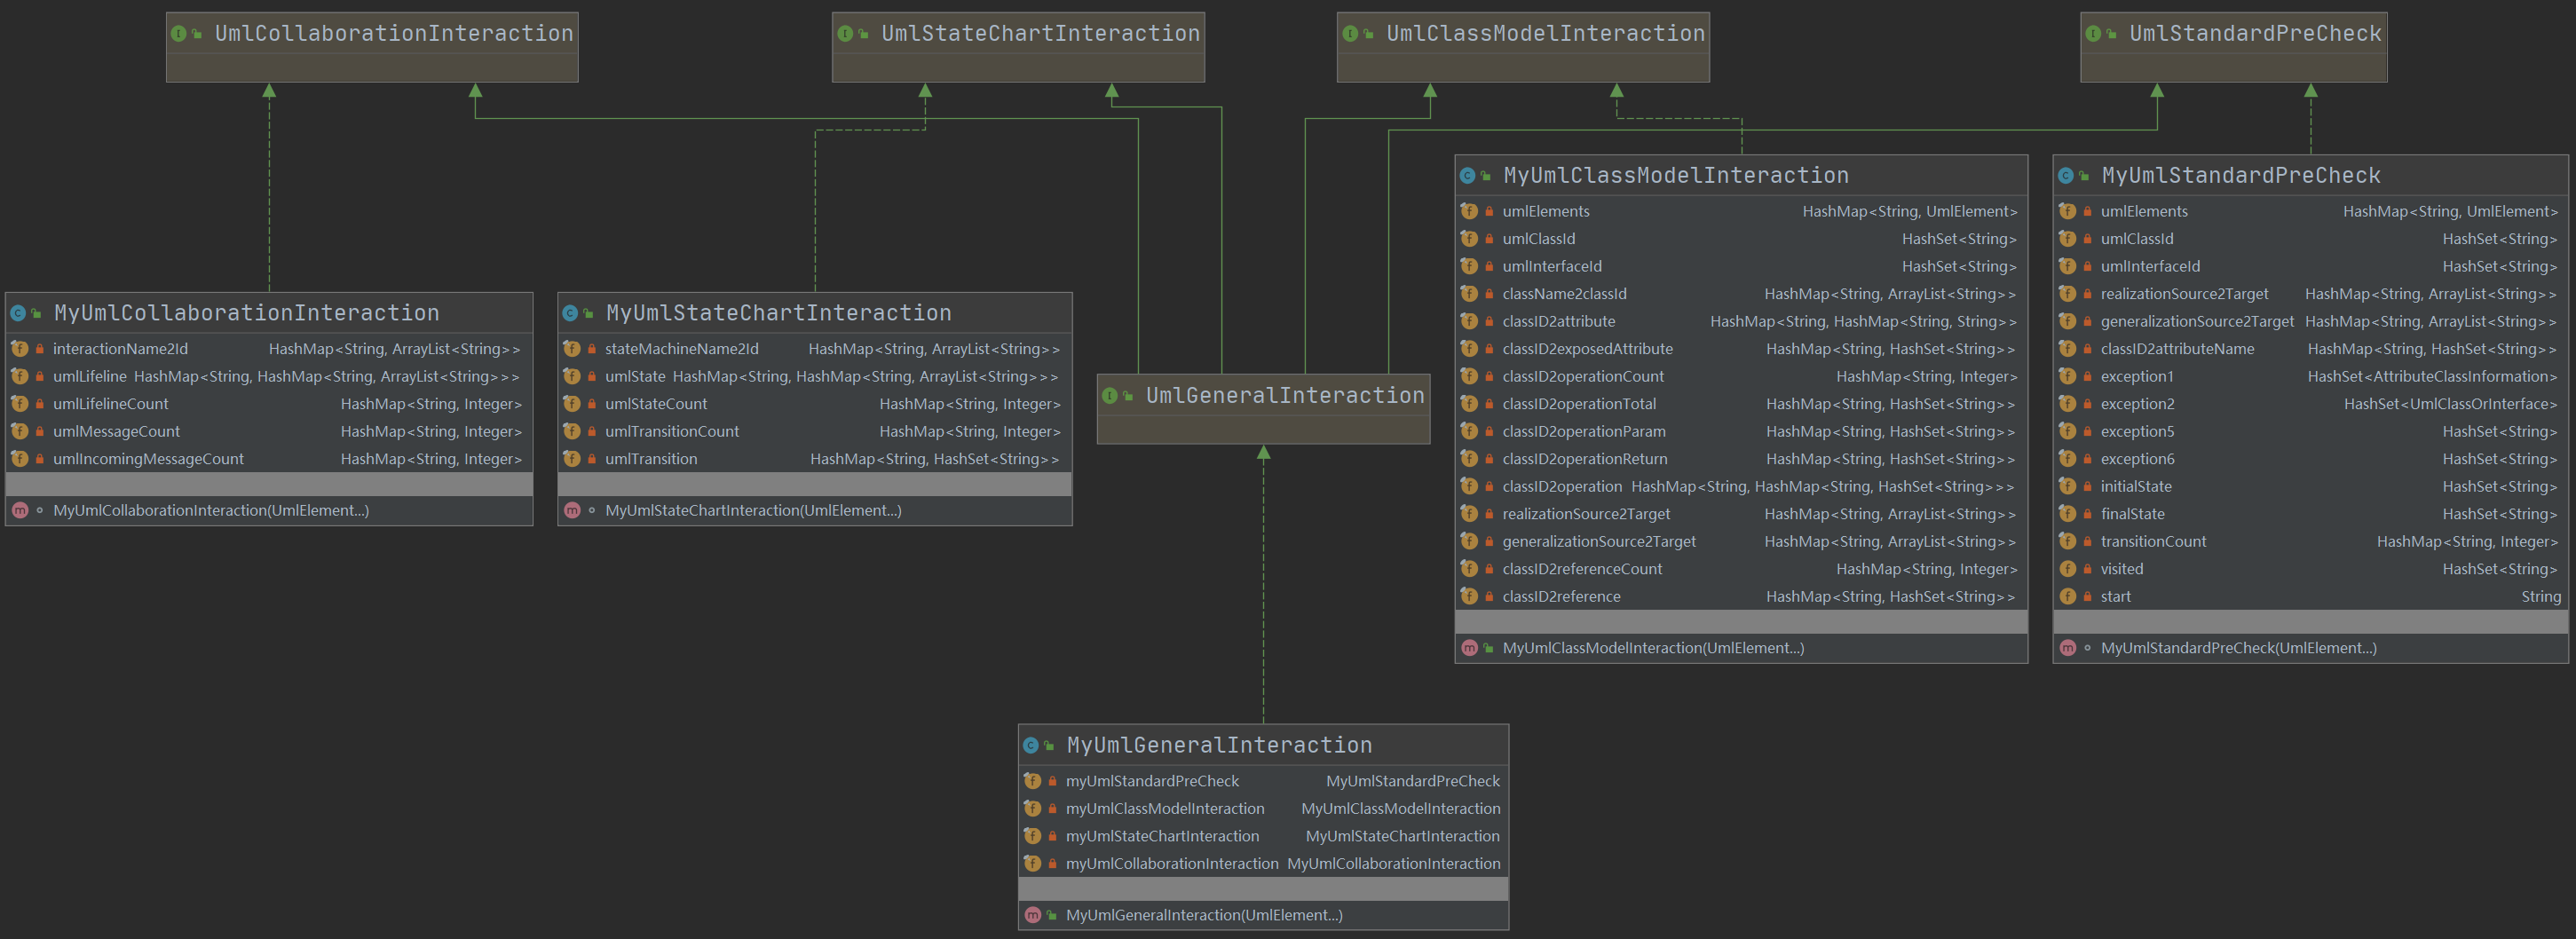Click the lock icon beside umlTransition

pyautogui.click(x=592, y=459)
